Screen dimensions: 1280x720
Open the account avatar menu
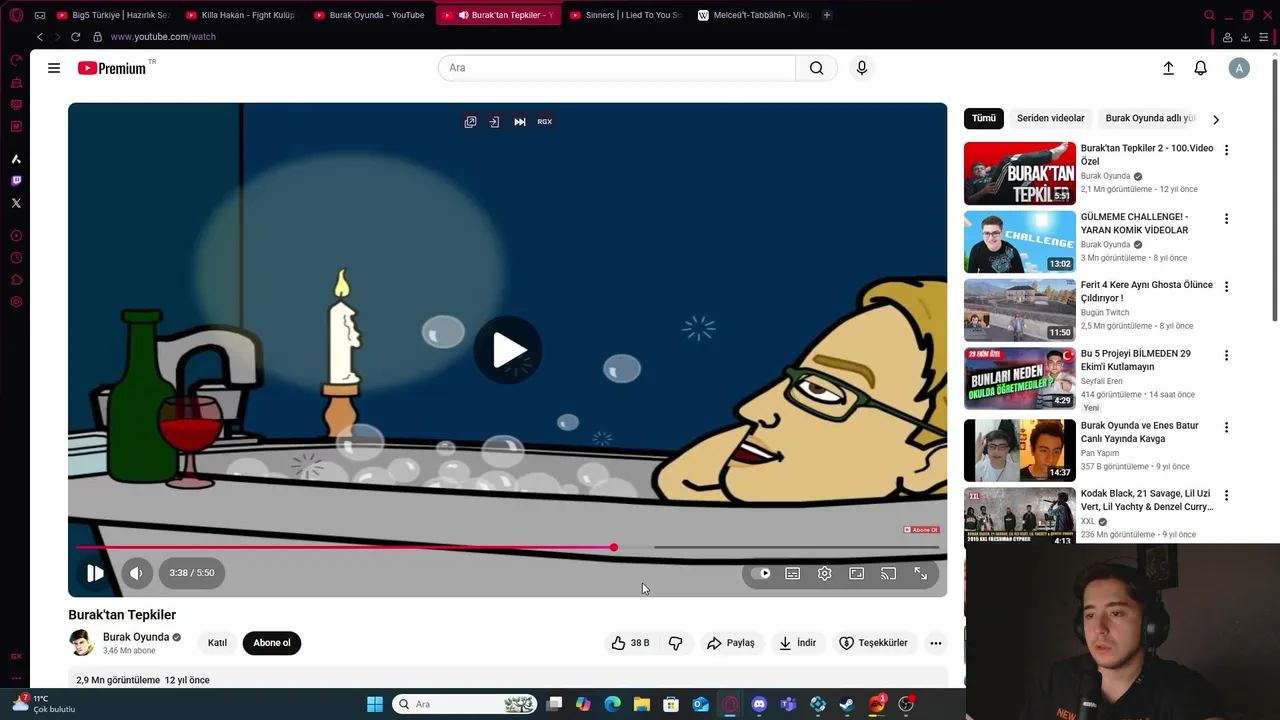pyautogui.click(x=1239, y=68)
